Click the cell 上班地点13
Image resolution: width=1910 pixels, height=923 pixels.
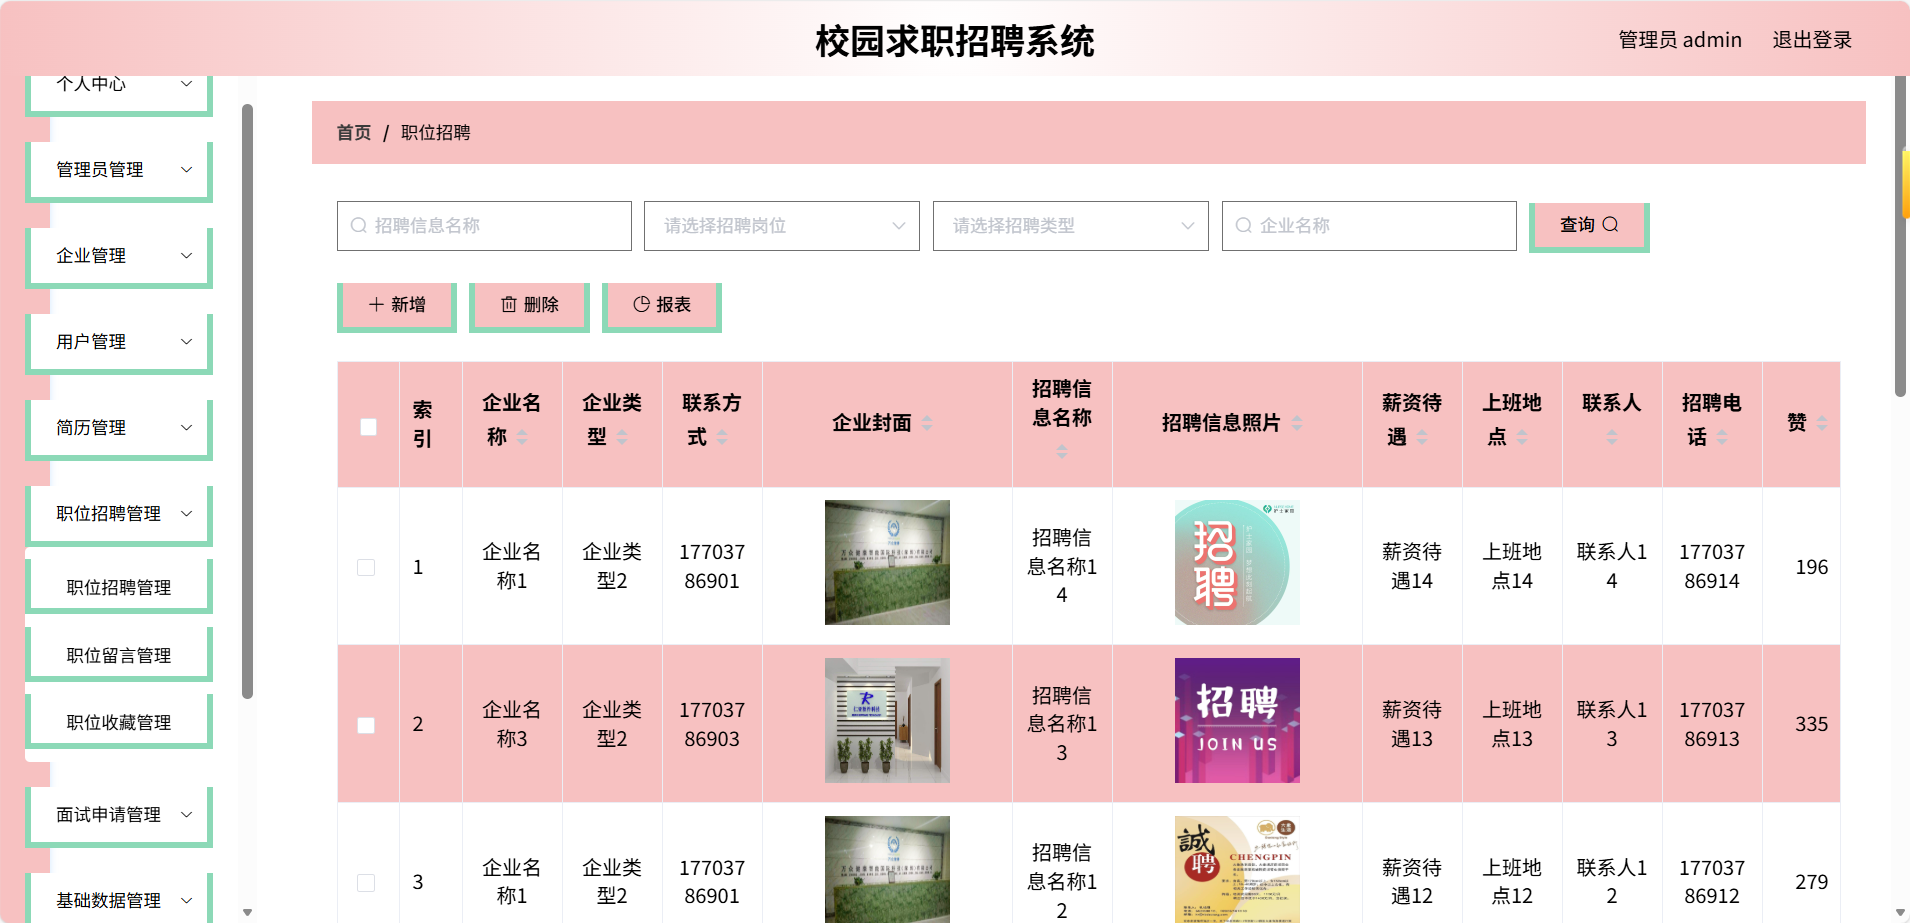(1512, 724)
